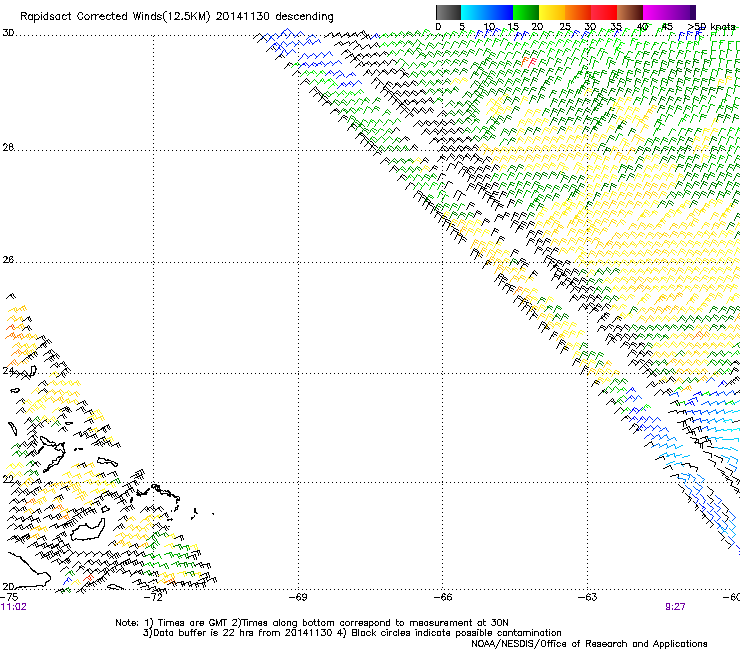Screen dimensions: 740x650
Task: Click the red 30-35 knots legend swatch
Action: tap(604, 12)
